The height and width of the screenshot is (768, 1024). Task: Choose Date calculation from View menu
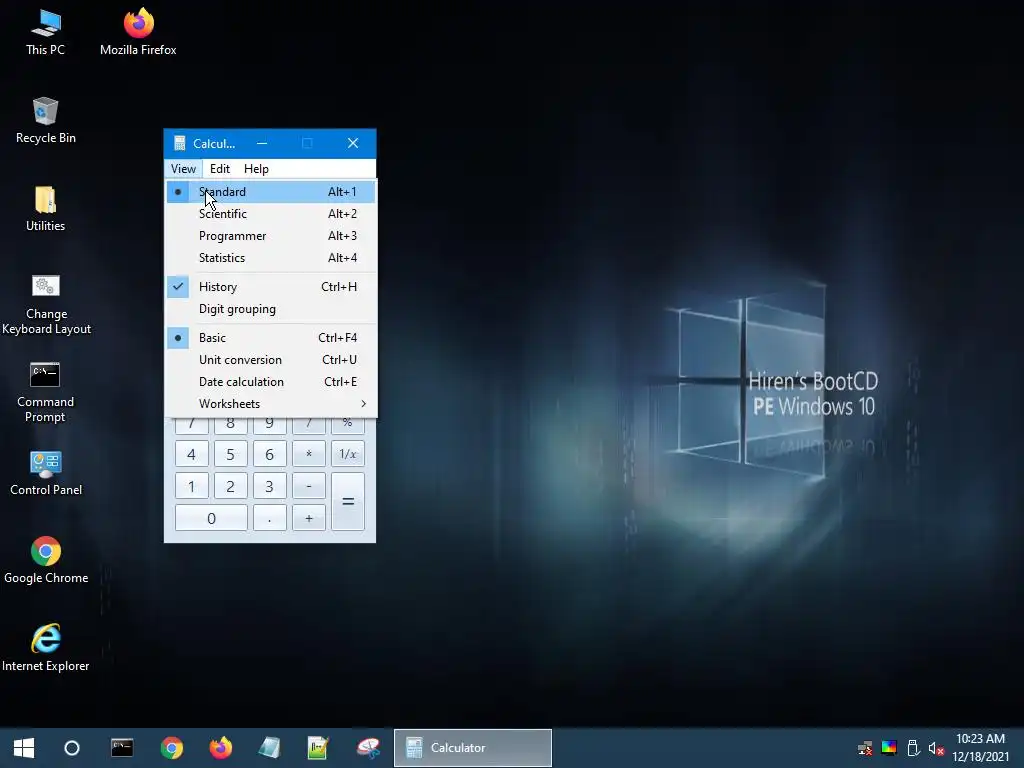[x=270, y=382]
